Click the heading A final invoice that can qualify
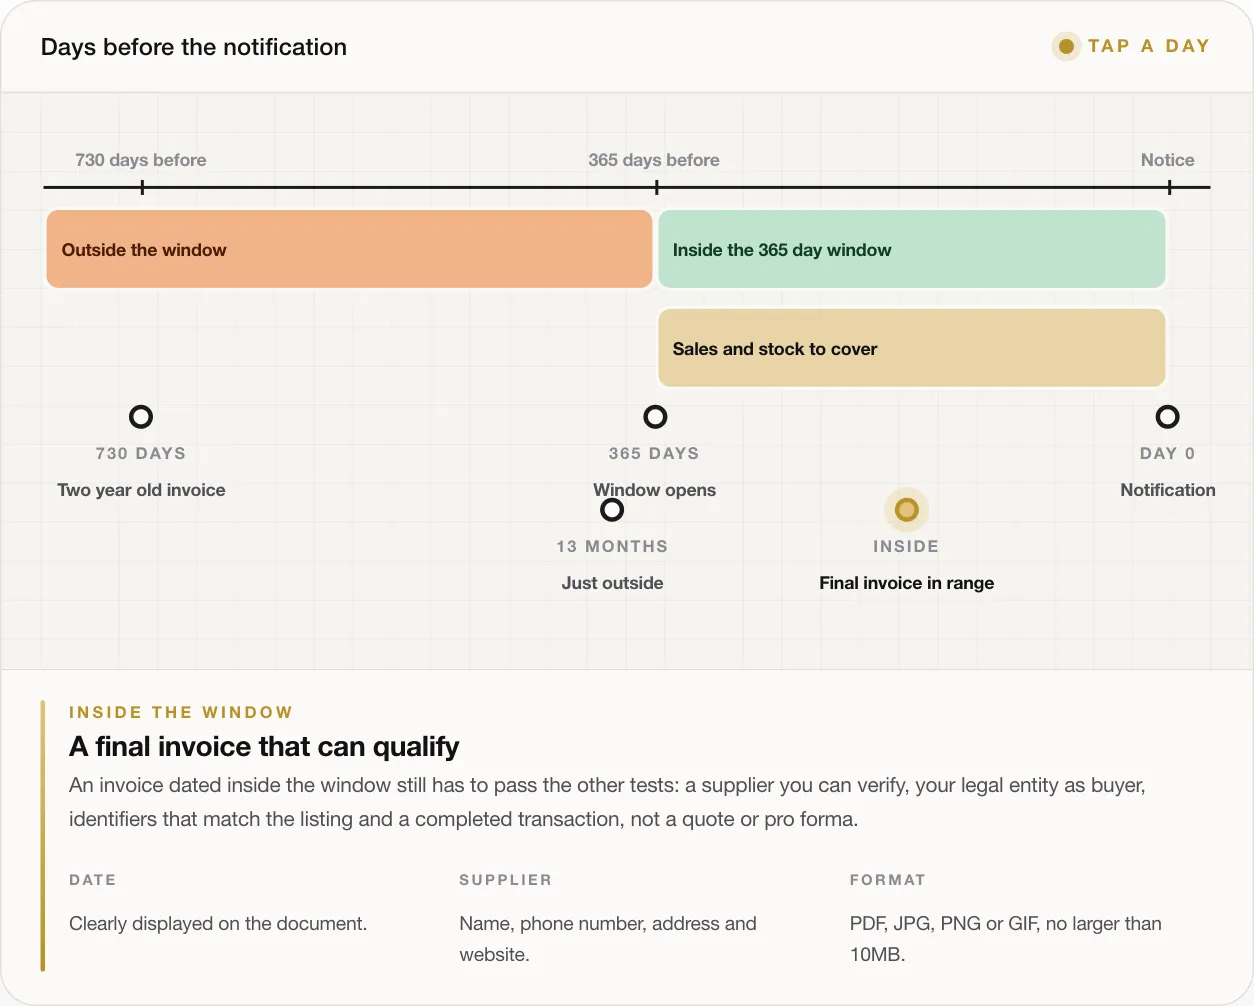The width and height of the screenshot is (1254, 1006). tap(264, 747)
